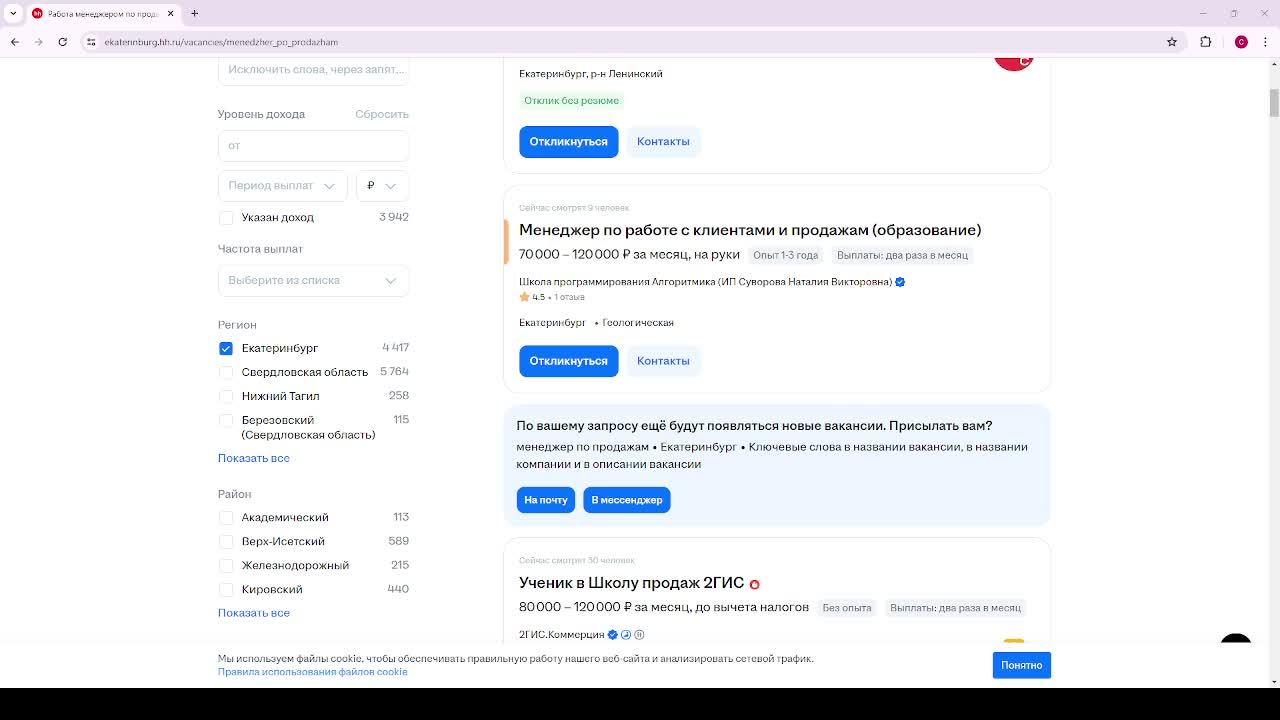Open the ruble currency dropdown
This screenshot has height=720, width=1280.
point(382,186)
